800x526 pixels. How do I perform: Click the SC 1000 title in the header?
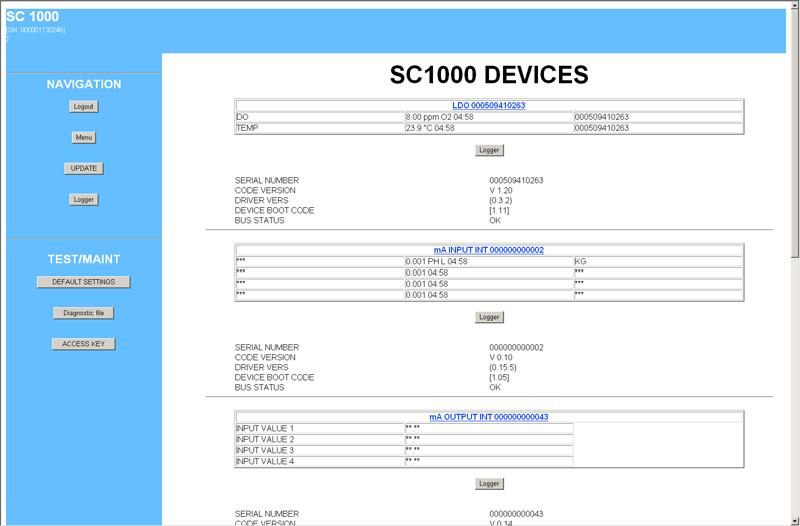point(33,16)
